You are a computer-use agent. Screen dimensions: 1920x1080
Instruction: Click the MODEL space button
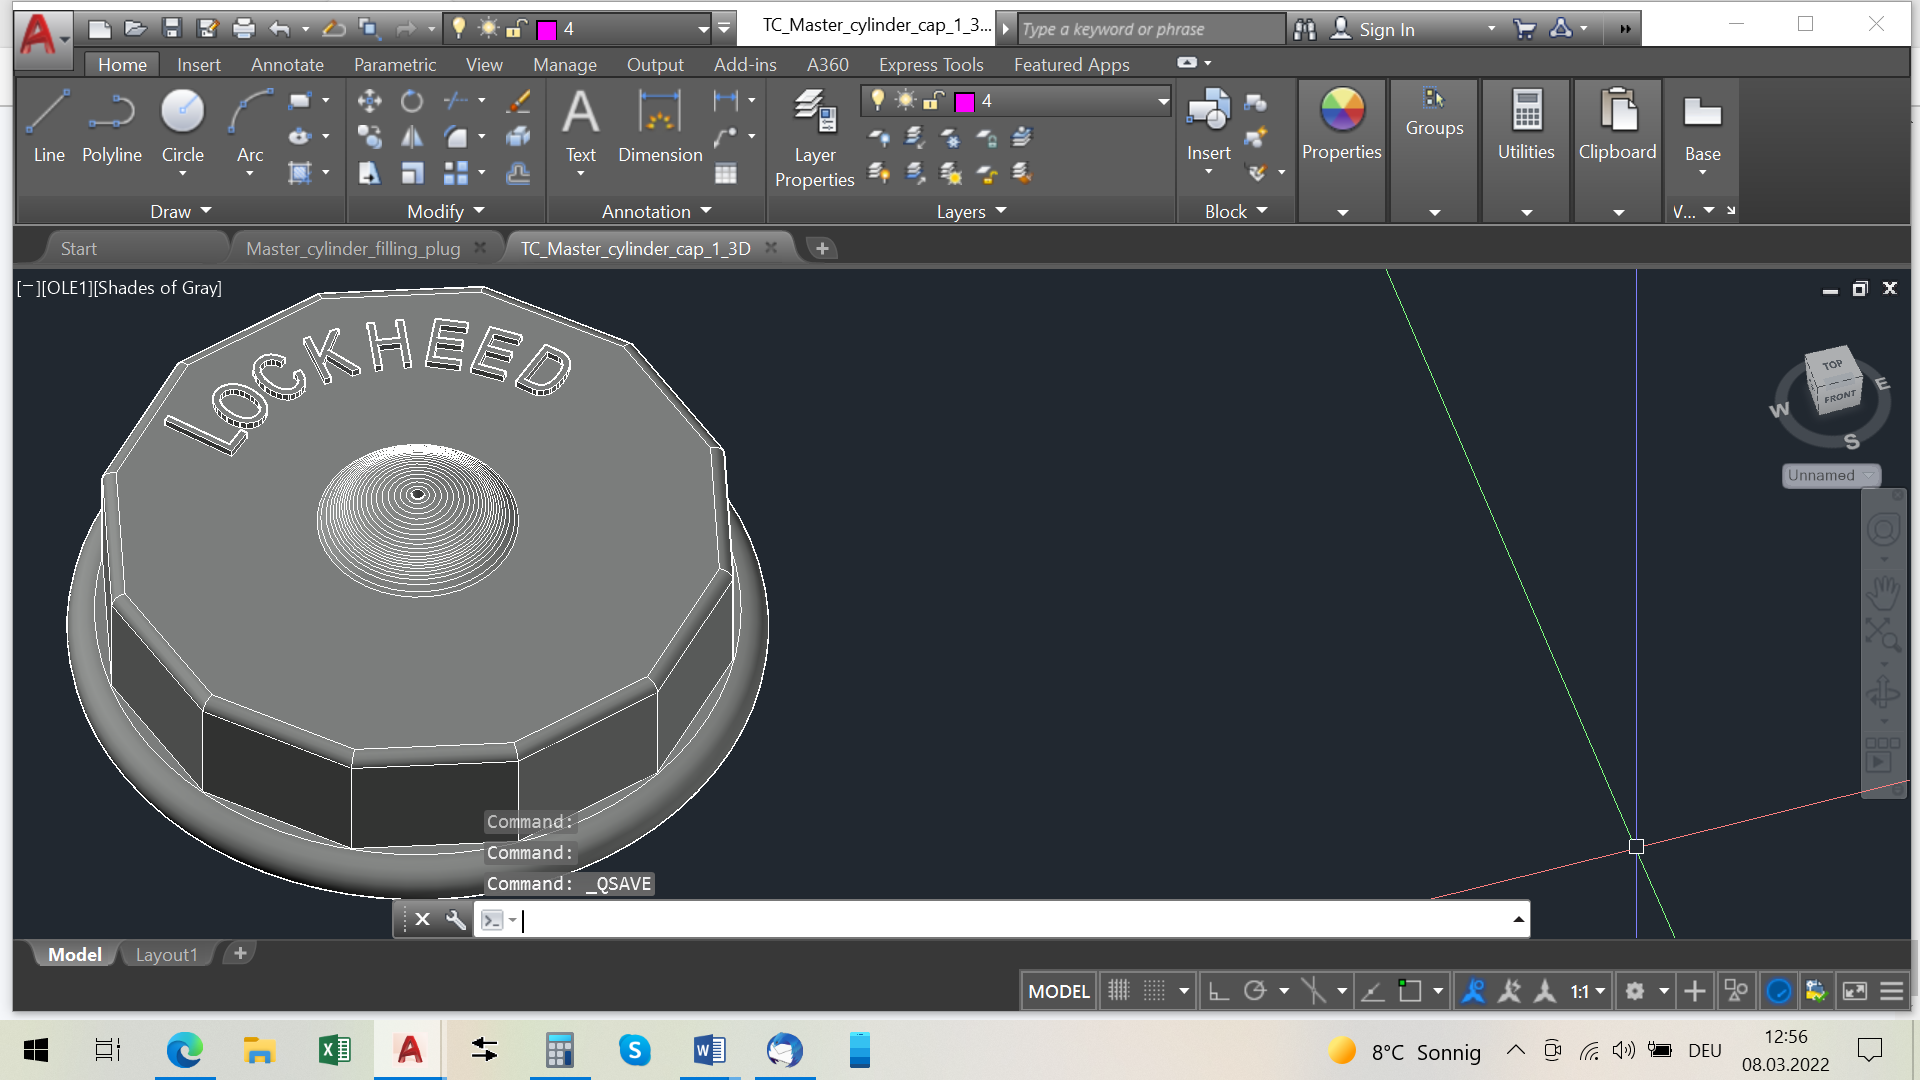[x=1058, y=991]
